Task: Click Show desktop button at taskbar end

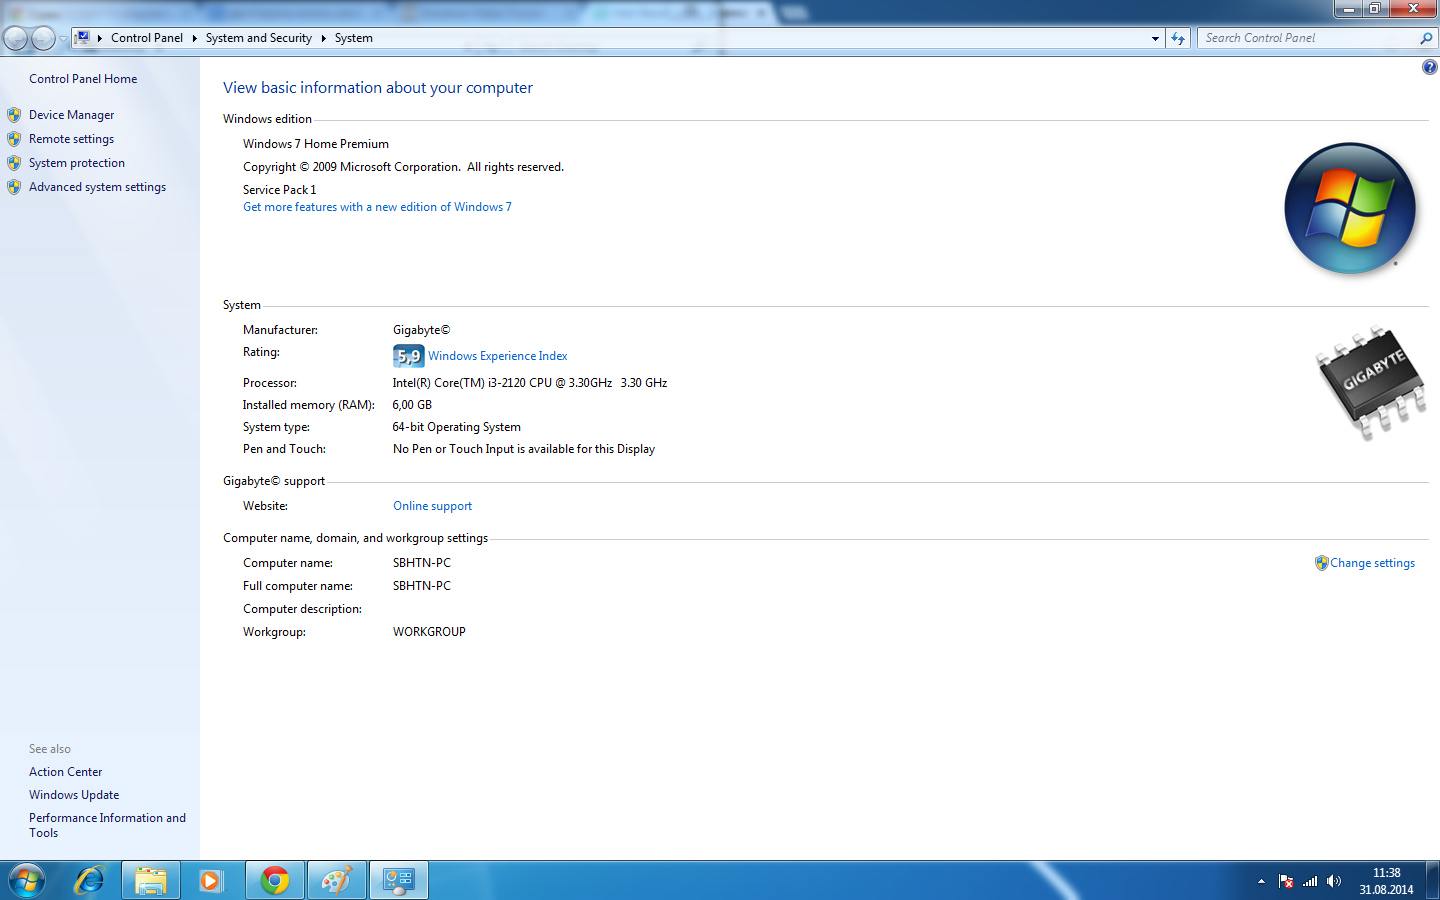Action: click(x=1432, y=880)
